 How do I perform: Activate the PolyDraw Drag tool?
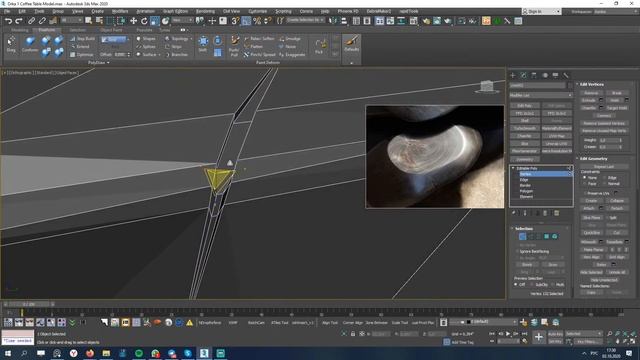[11, 44]
